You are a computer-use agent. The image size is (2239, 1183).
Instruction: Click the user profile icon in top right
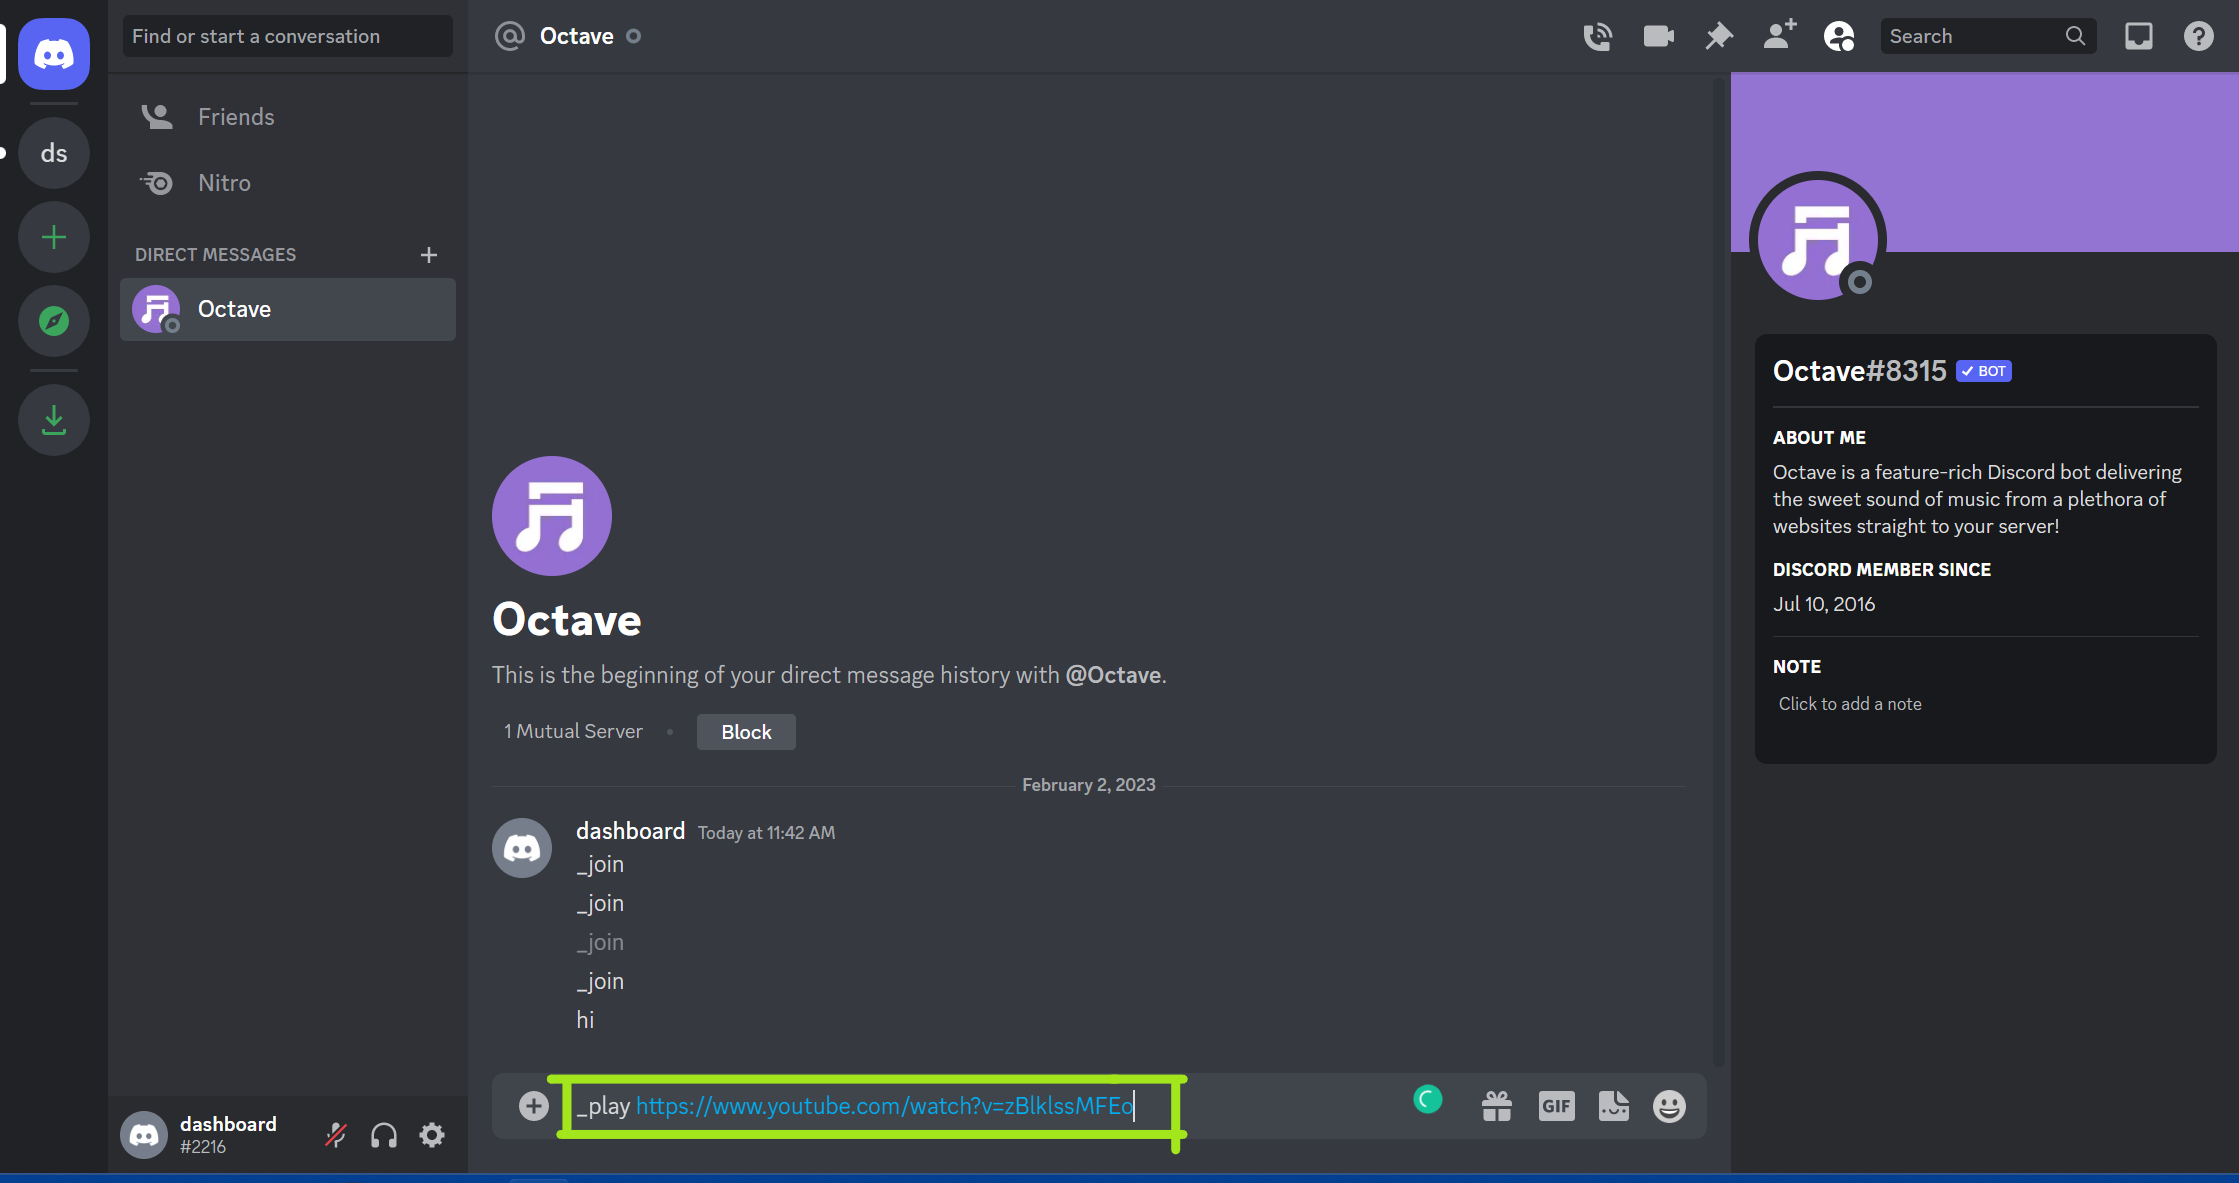point(1841,36)
